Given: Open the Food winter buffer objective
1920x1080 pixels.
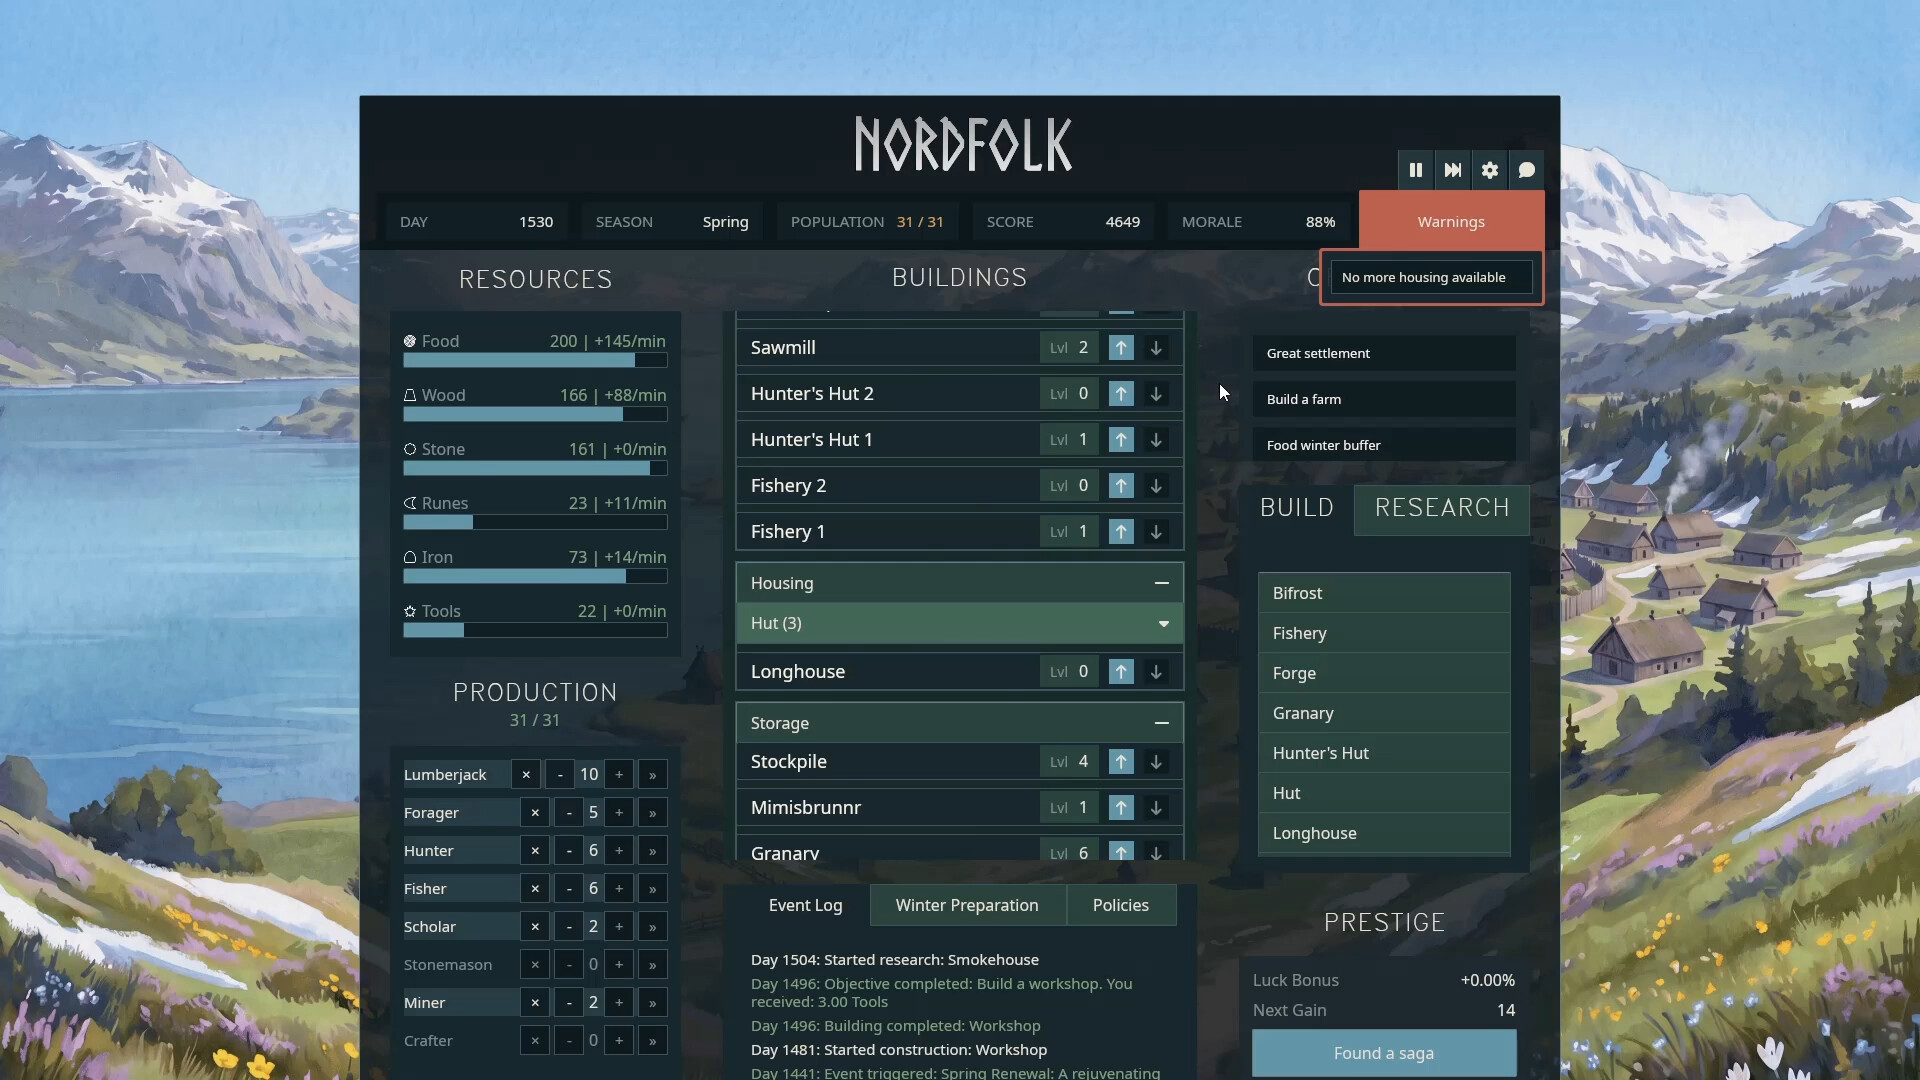Looking at the screenshot, I should (x=1384, y=445).
